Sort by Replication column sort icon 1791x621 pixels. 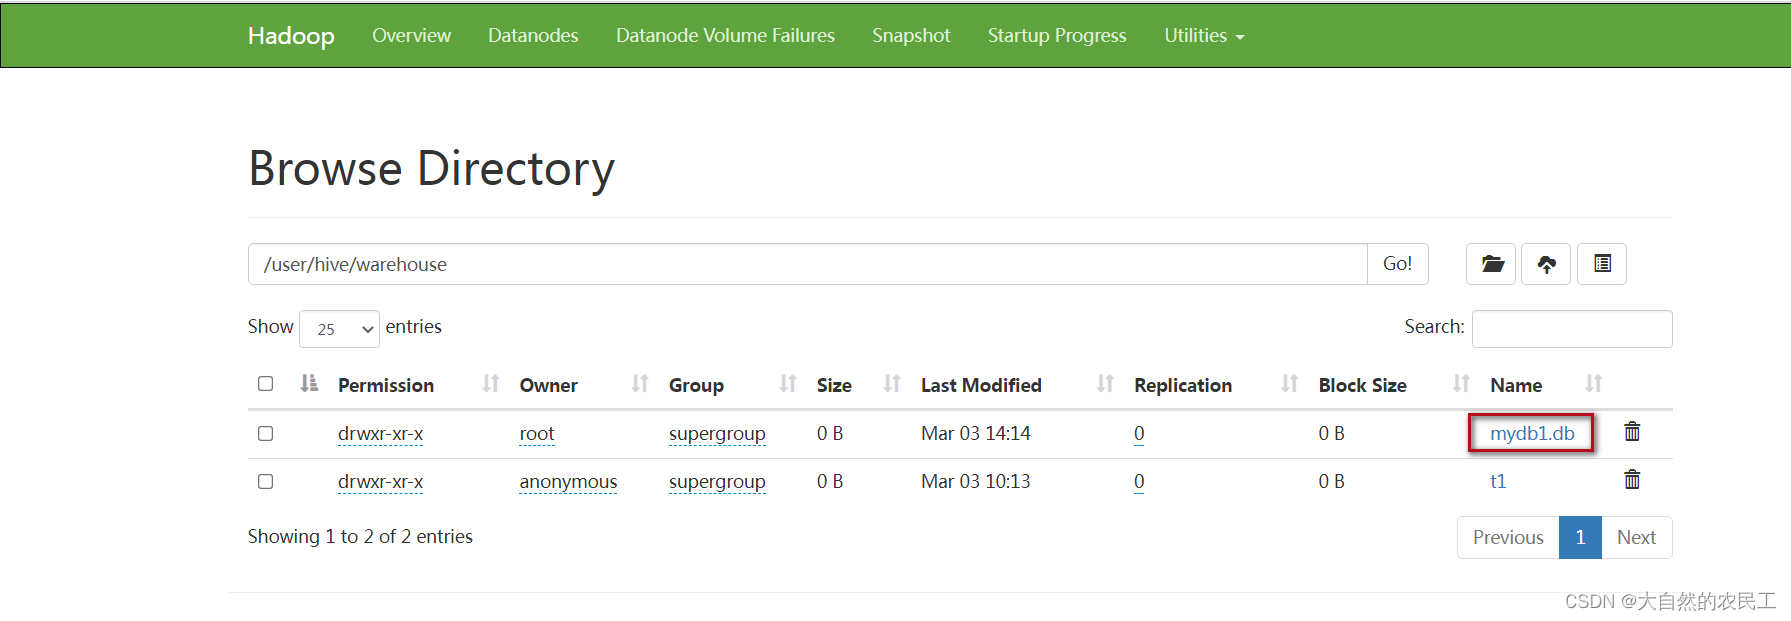pos(1290,384)
